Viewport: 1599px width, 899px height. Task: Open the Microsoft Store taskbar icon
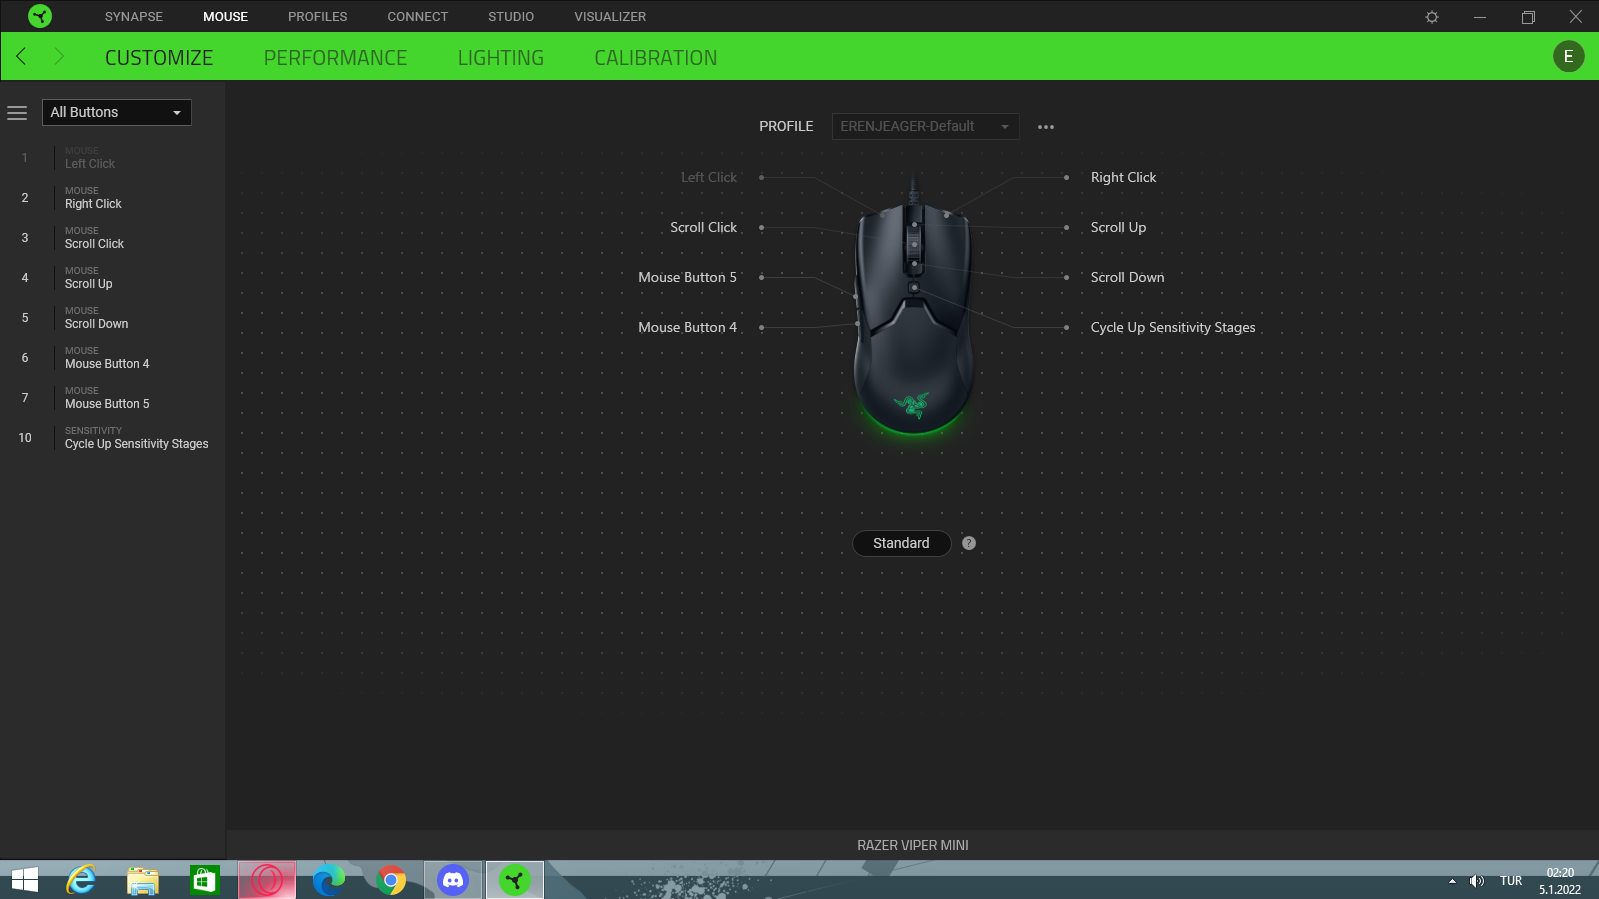coord(205,880)
